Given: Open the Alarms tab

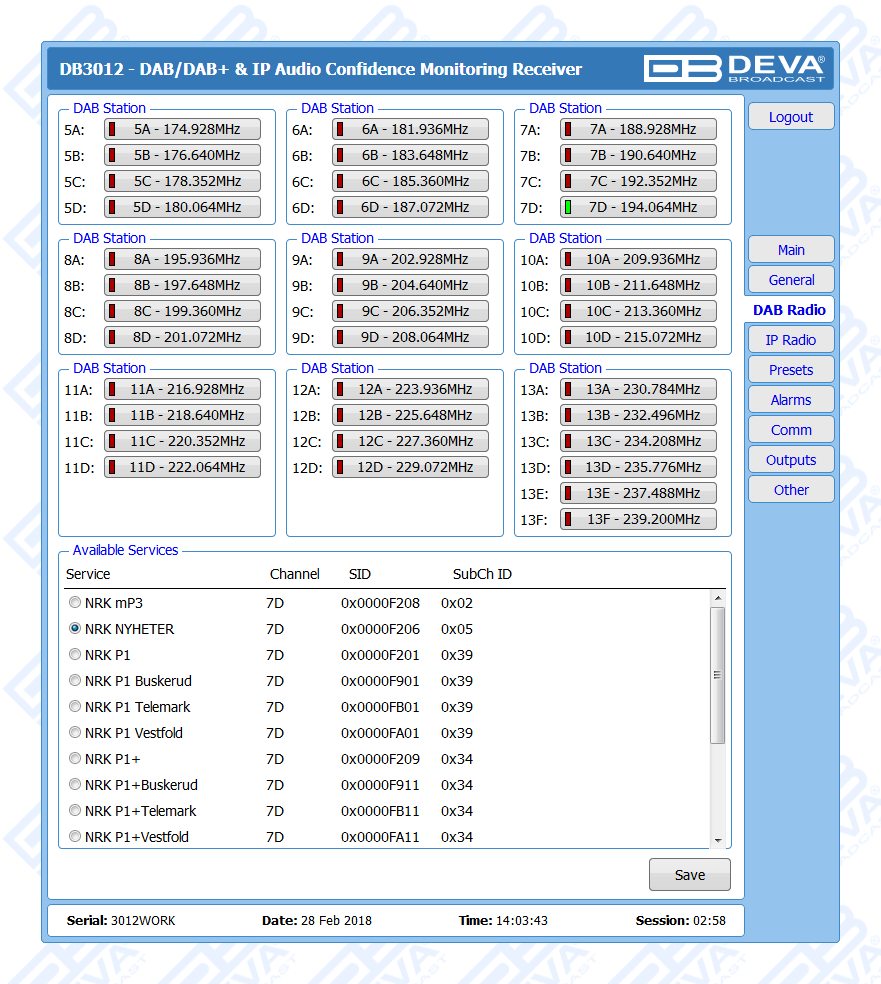Looking at the screenshot, I should pyautogui.click(x=790, y=400).
